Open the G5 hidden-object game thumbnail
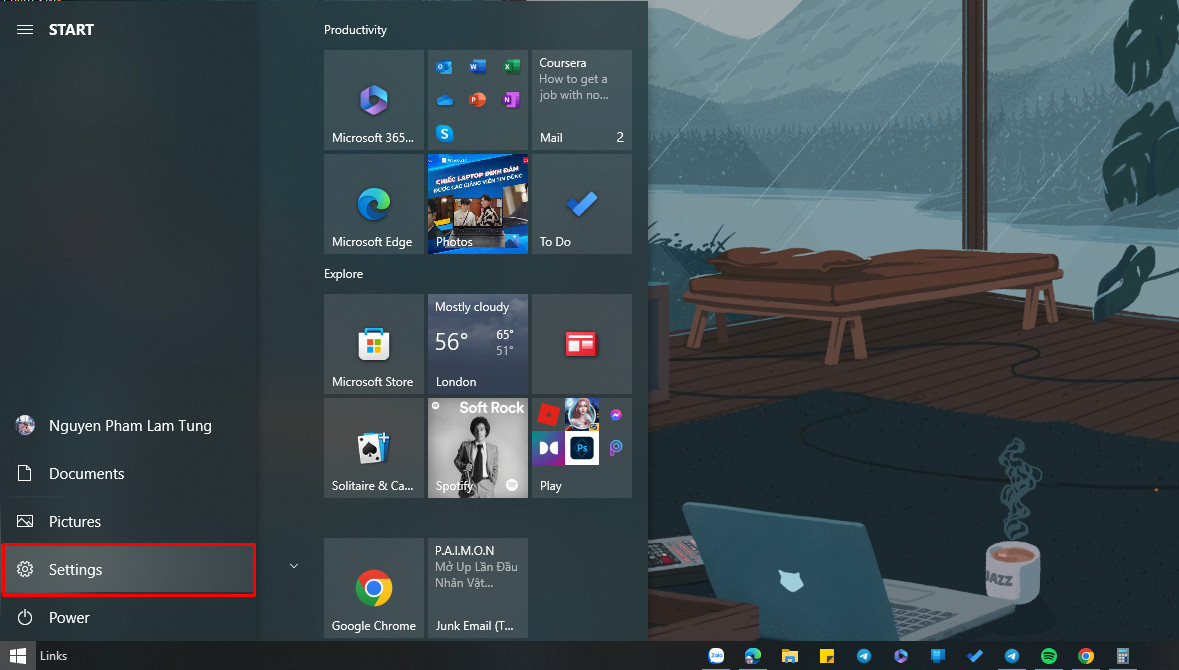Image resolution: width=1179 pixels, height=670 pixels. pyautogui.click(x=582, y=414)
